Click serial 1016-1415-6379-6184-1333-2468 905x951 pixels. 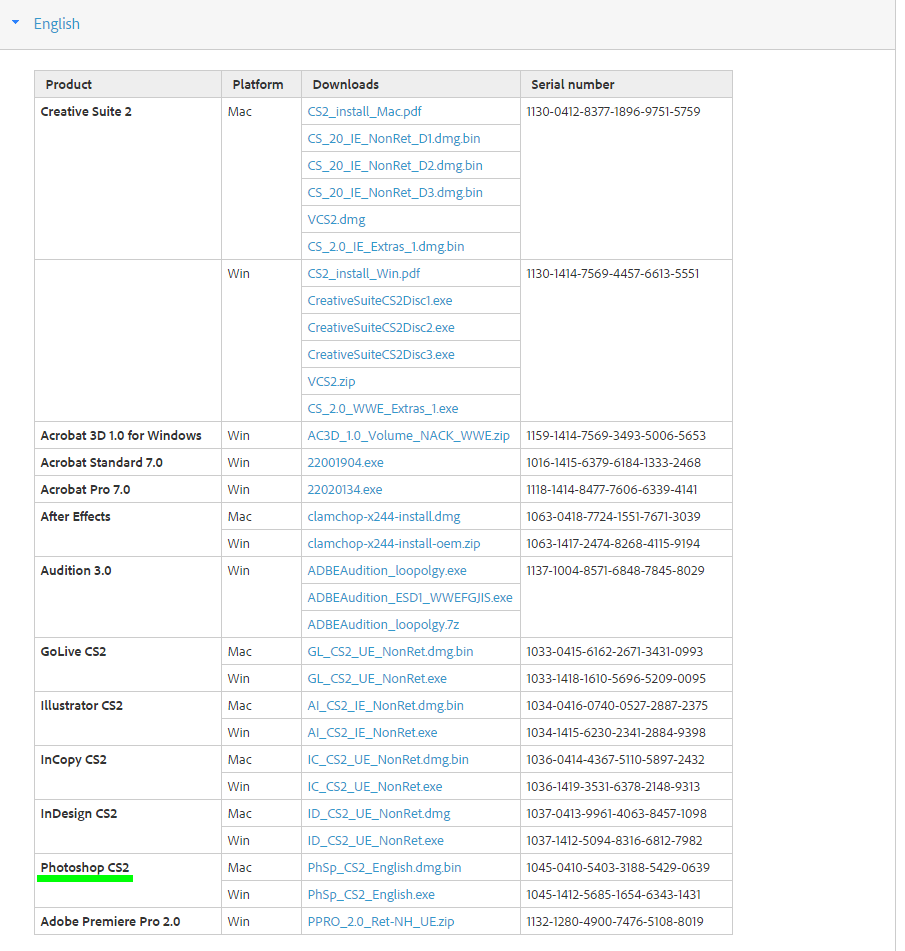(x=613, y=463)
